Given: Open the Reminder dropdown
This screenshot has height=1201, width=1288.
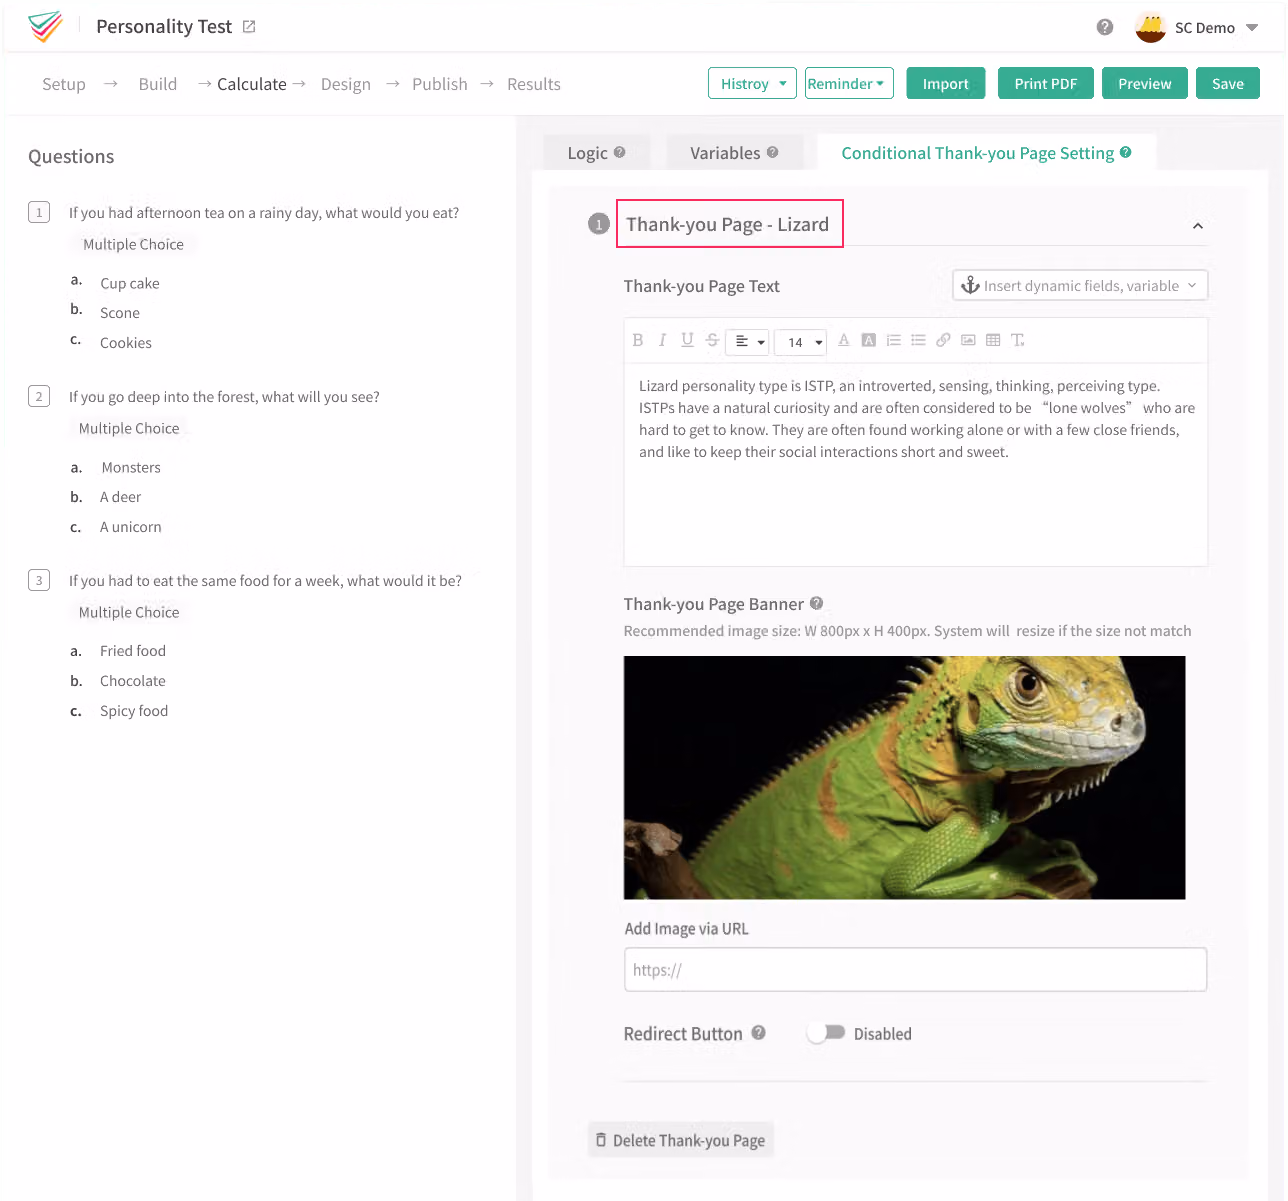Looking at the screenshot, I should (849, 84).
